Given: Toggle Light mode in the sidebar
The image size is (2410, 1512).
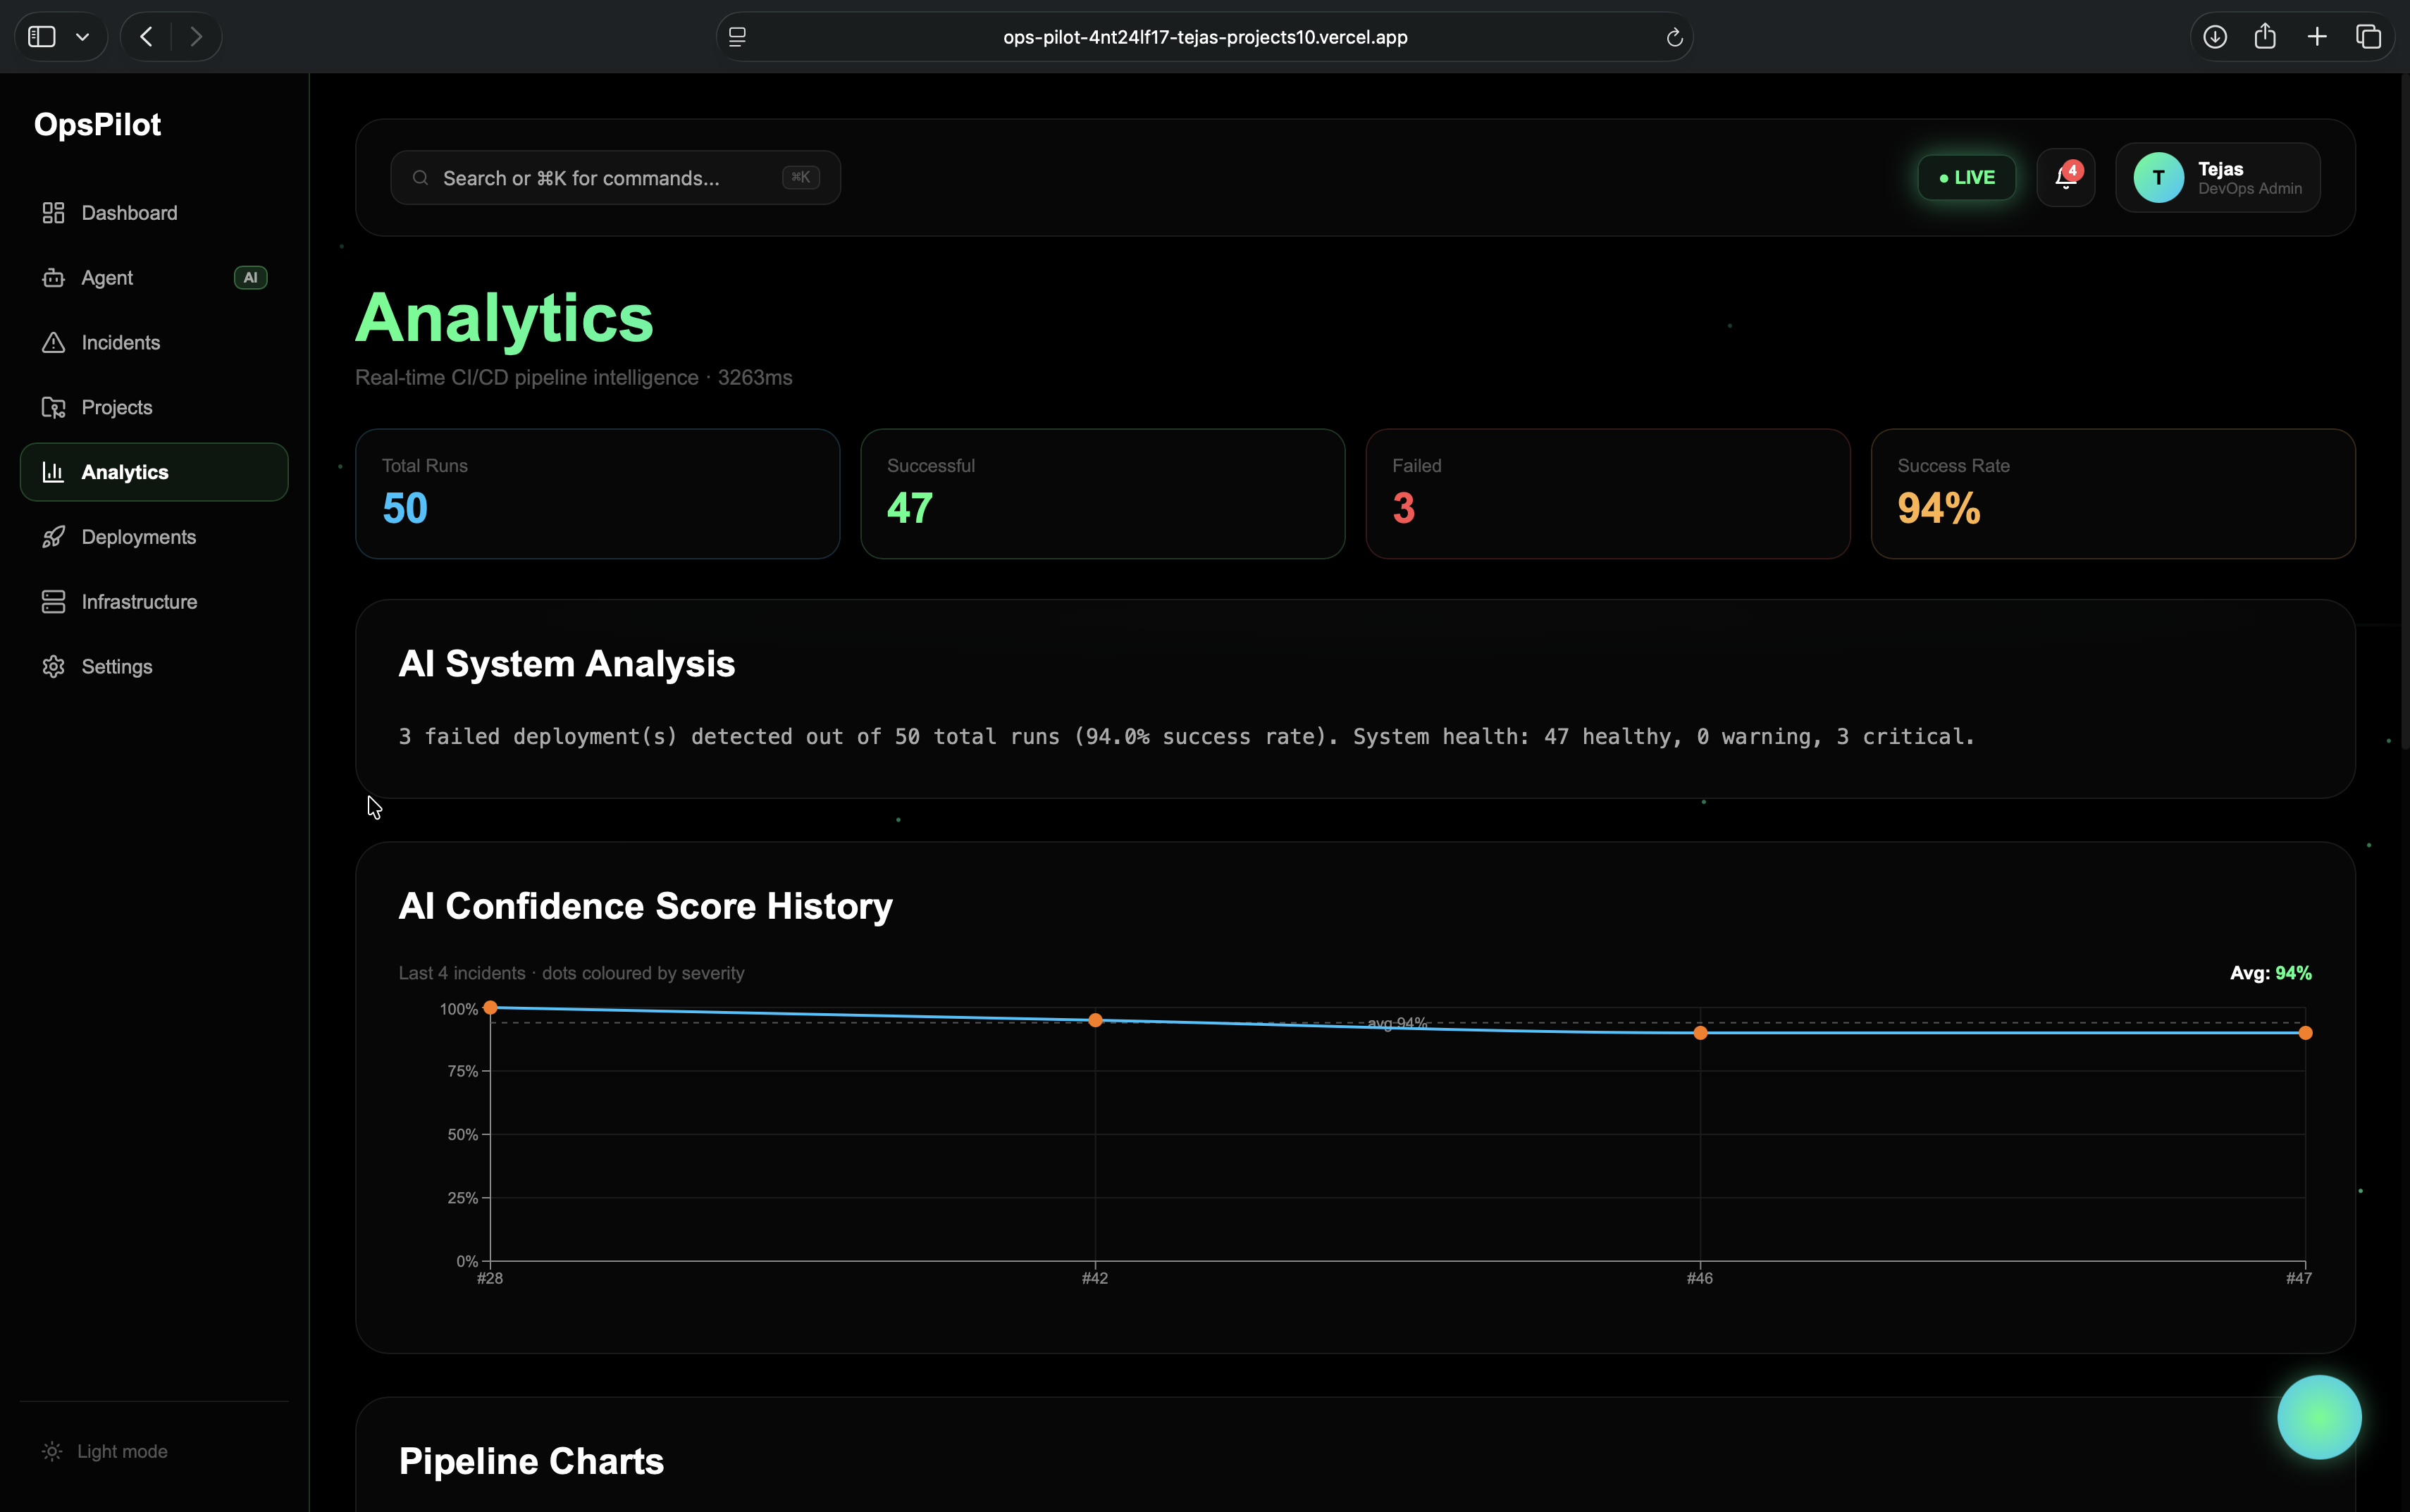Looking at the screenshot, I should click(105, 1451).
